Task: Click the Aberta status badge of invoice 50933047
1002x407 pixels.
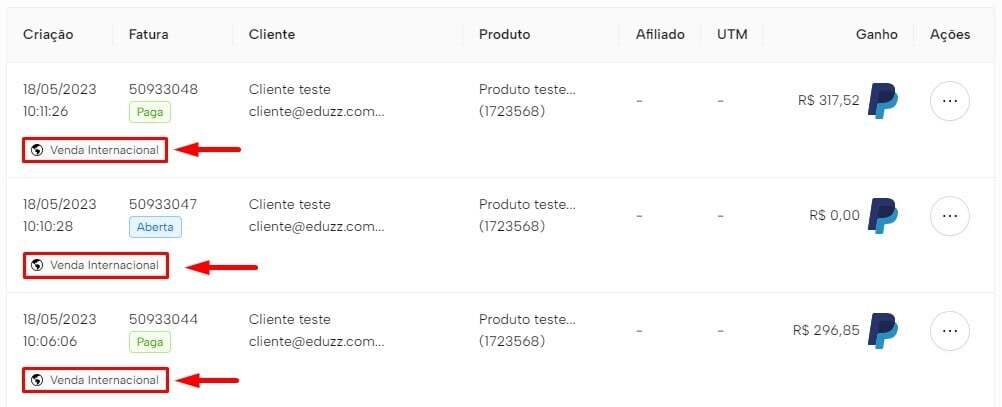Action: click(155, 227)
